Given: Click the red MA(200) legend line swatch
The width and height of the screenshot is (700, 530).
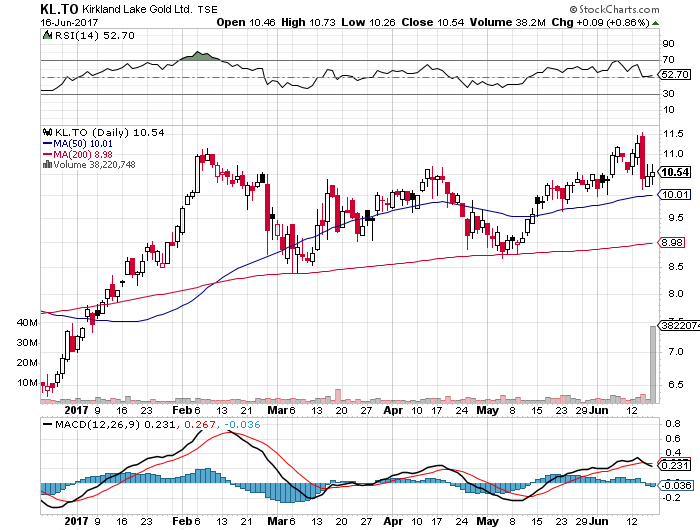Looking at the screenshot, I should pyautogui.click(x=47, y=154).
